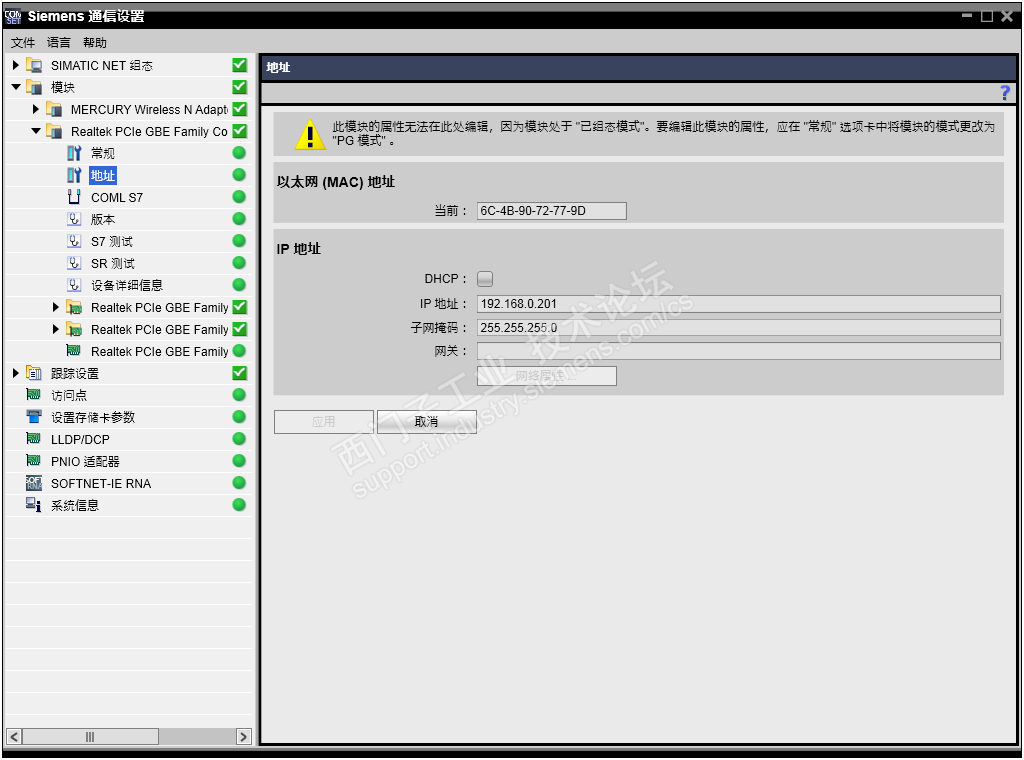Click the green check of 跟踪设置 row
Screen dimensions: 1024x760
[240, 372]
